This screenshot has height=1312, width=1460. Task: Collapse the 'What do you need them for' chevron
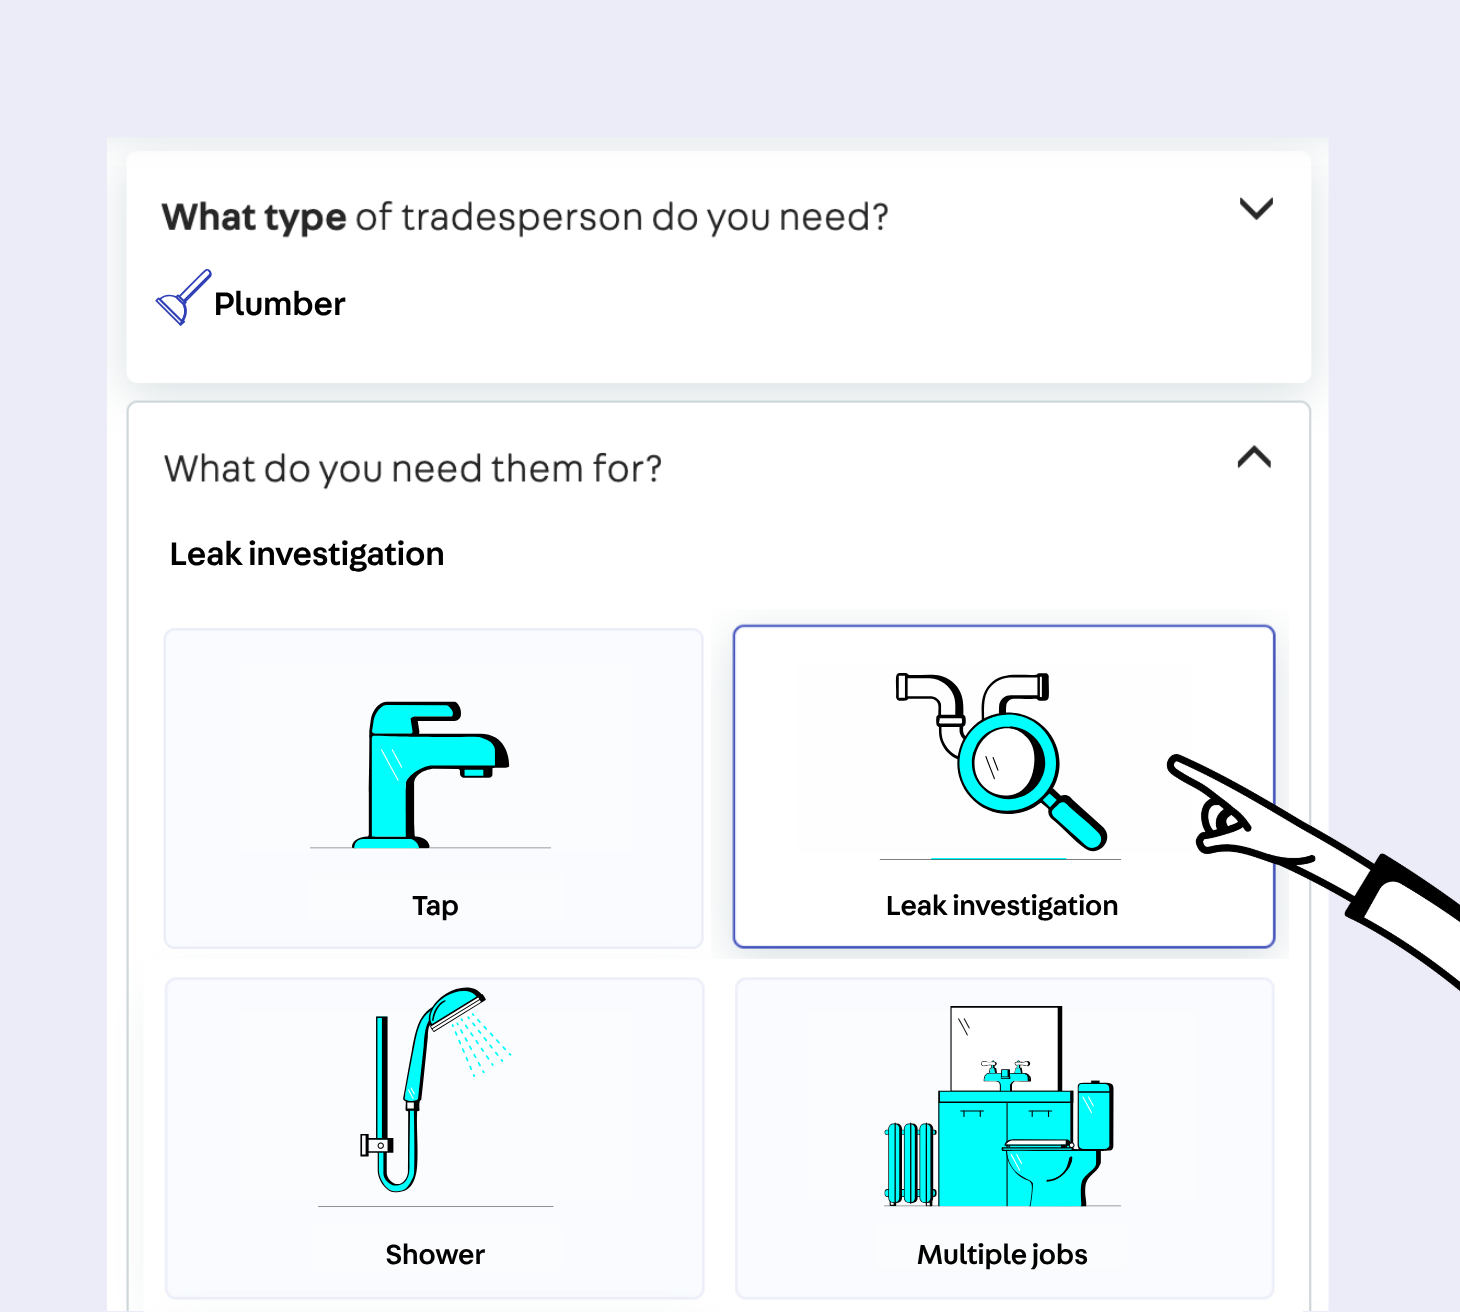(1254, 458)
